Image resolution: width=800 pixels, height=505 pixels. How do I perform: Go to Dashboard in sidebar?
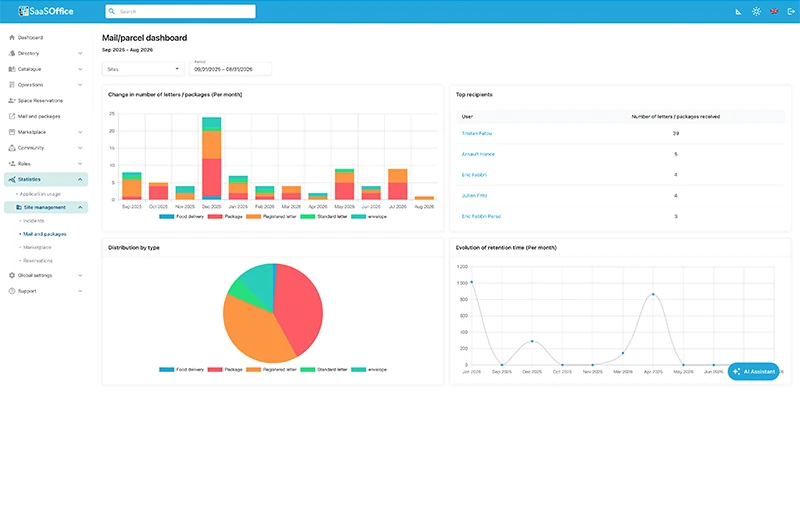tap(30, 37)
